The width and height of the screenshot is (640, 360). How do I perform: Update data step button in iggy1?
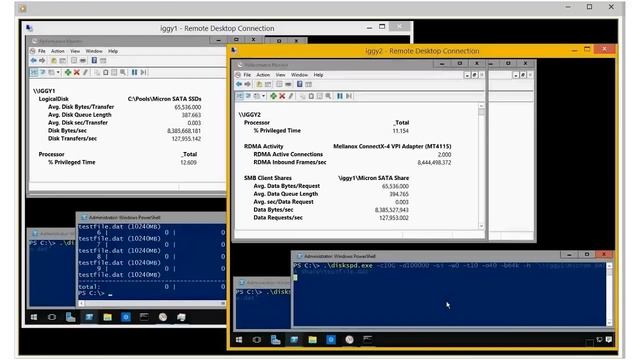click(143, 72)
